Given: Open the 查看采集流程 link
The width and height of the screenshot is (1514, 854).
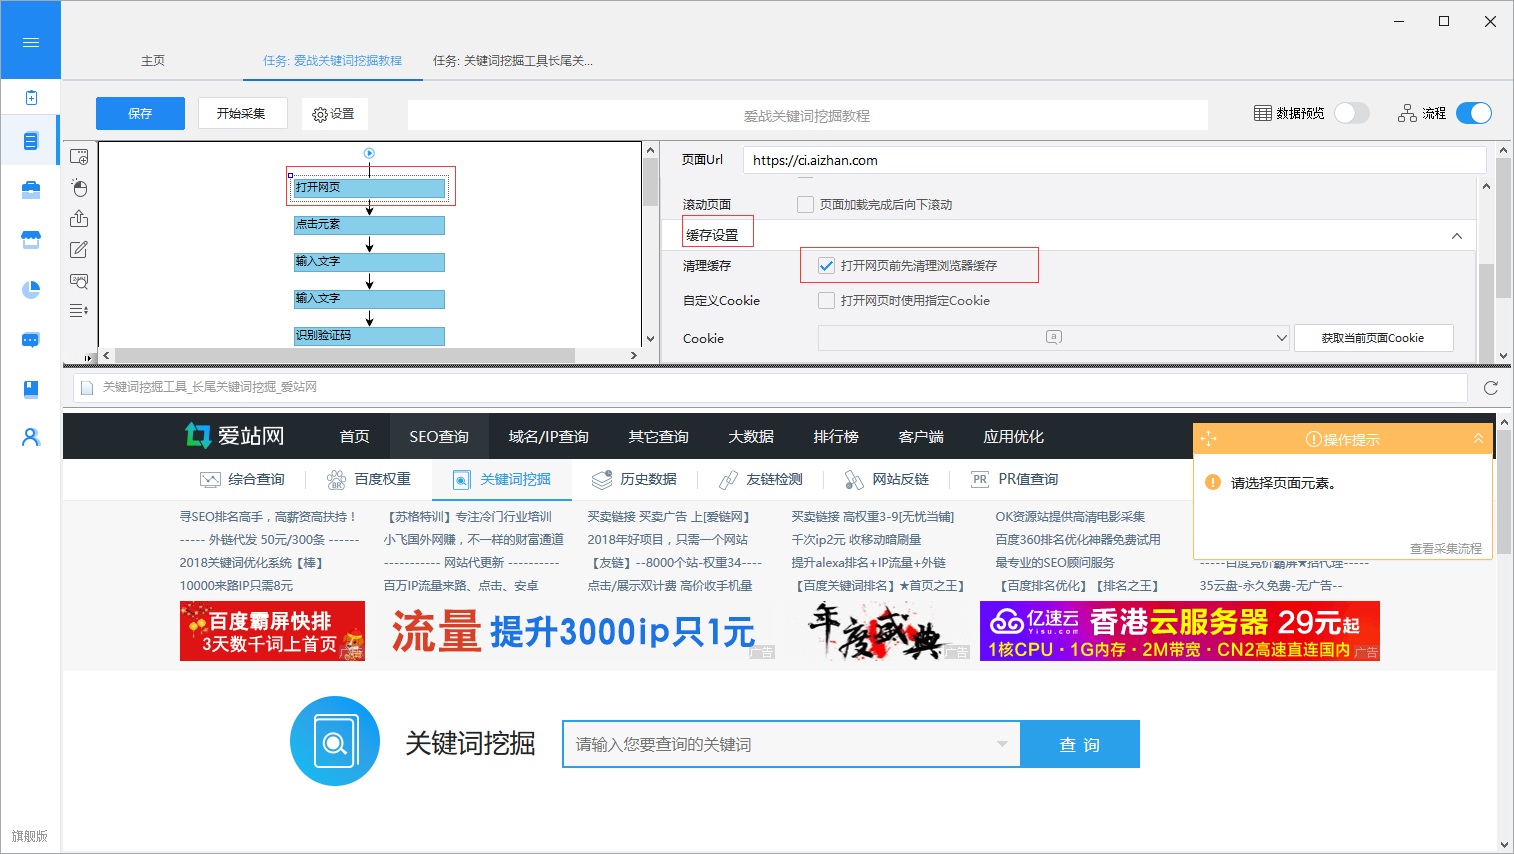Looking at the screenshot, I should pyautogui.click(x=1446, y=548).
